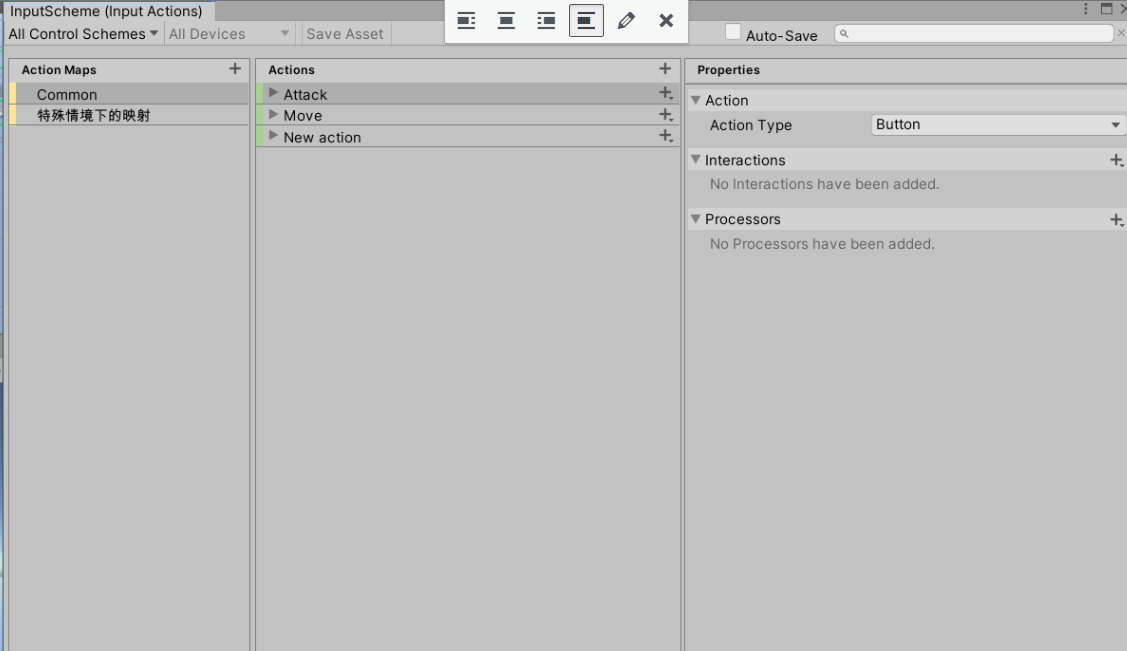Toggle the centered alignment option
Viewport: 1127px width, 651px height.
pos(506,20)
